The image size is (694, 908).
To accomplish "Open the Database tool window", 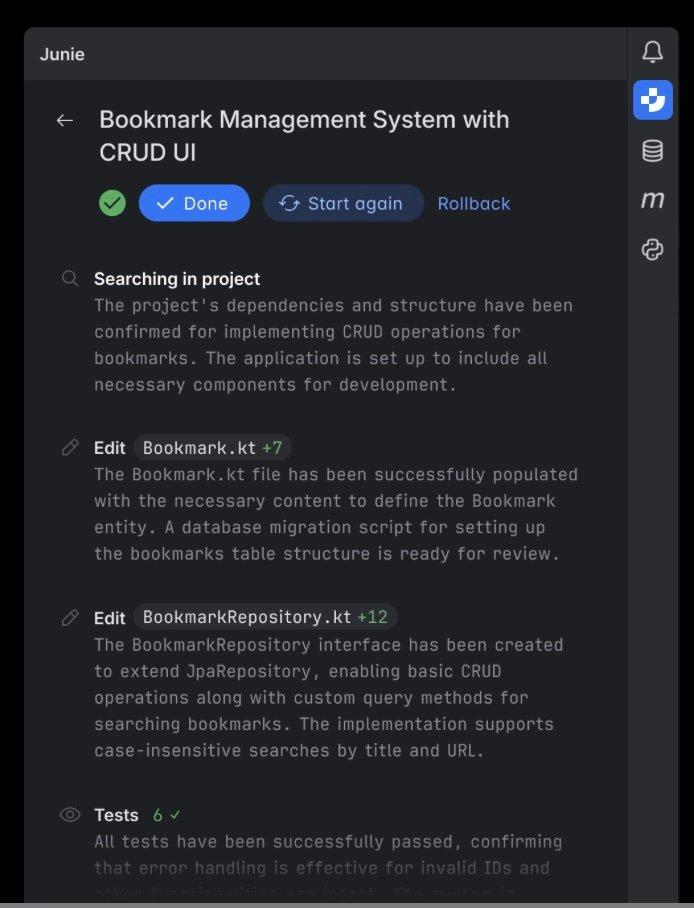I will (652, 150).
